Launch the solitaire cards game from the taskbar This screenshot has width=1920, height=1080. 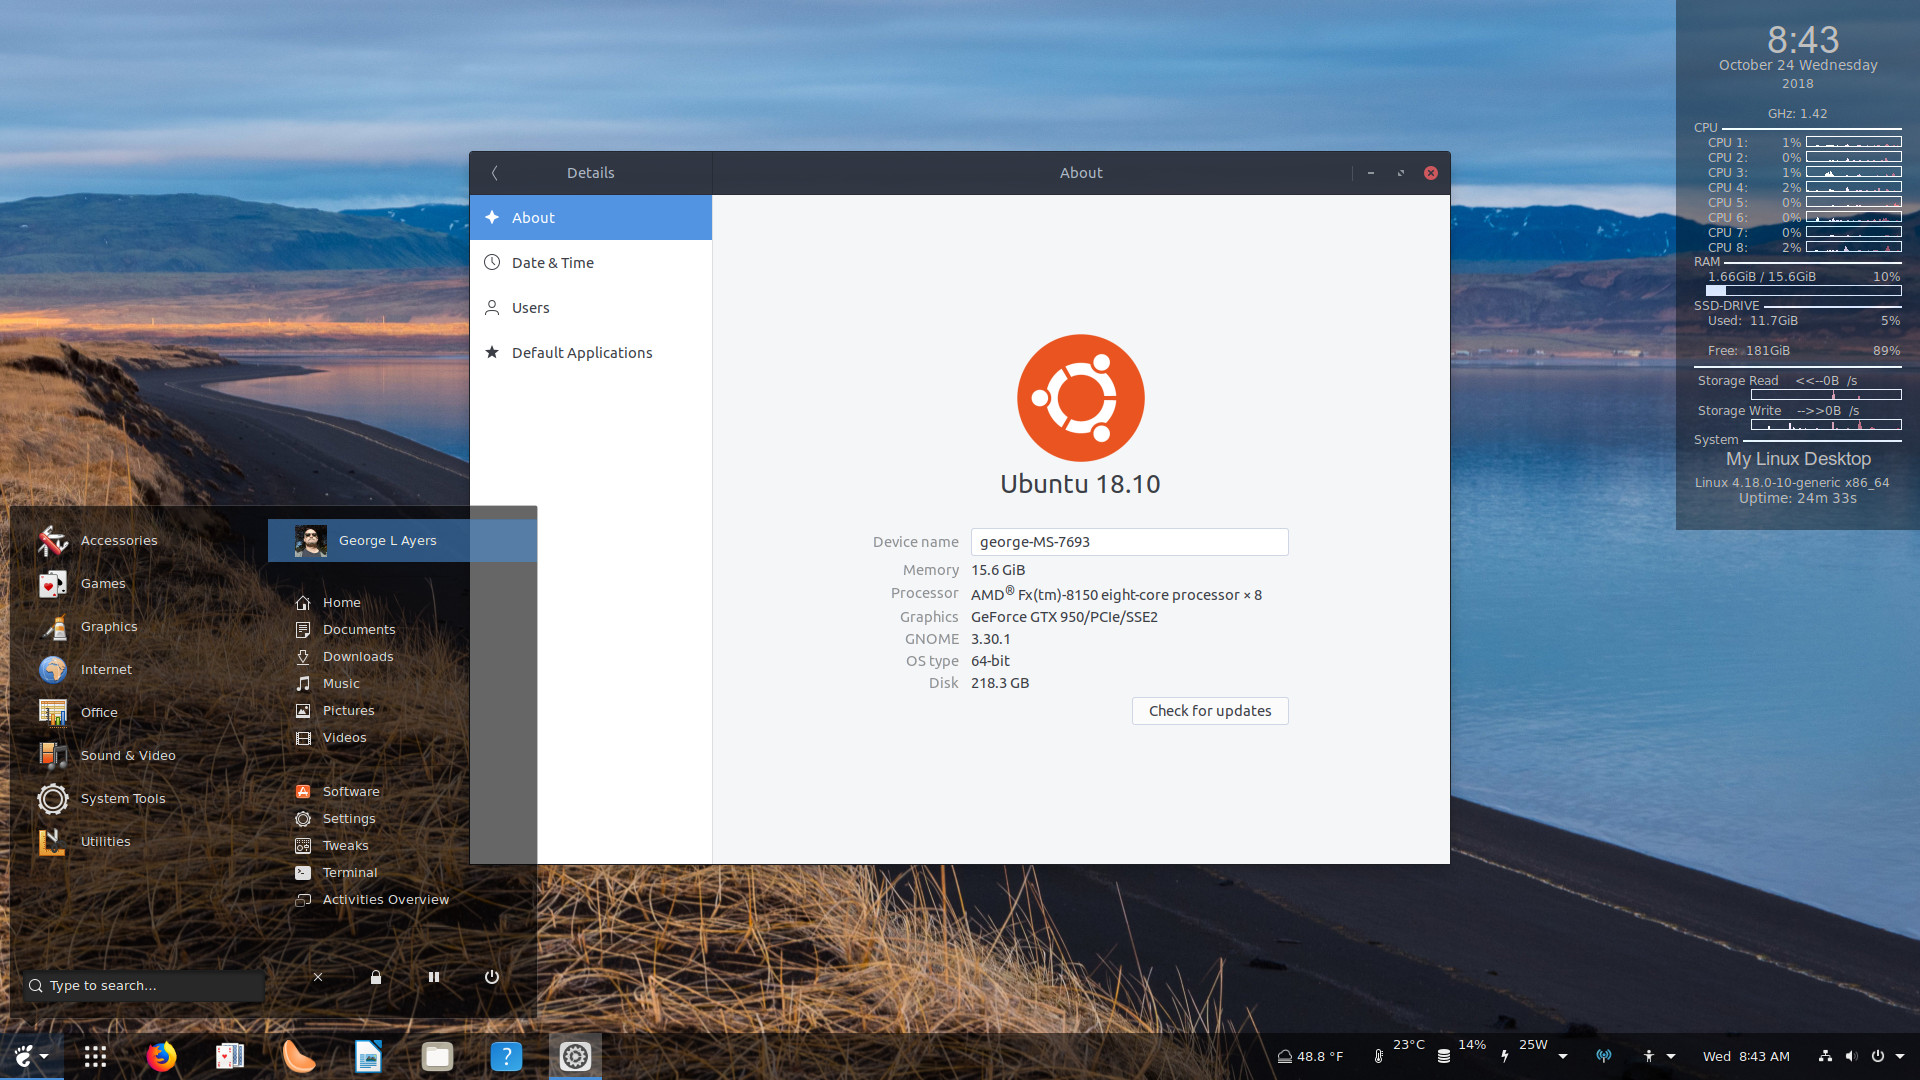pos(230,1056)
